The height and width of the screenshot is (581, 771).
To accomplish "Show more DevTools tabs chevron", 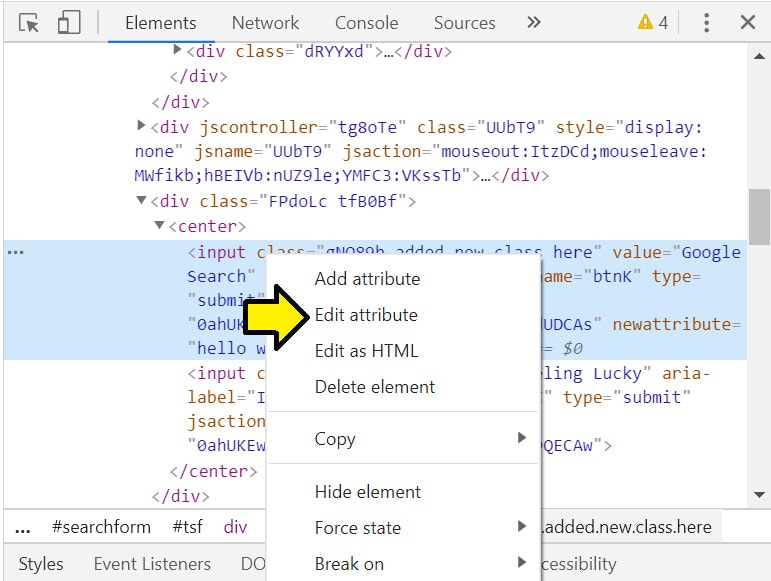I will [x=533, y=22].
